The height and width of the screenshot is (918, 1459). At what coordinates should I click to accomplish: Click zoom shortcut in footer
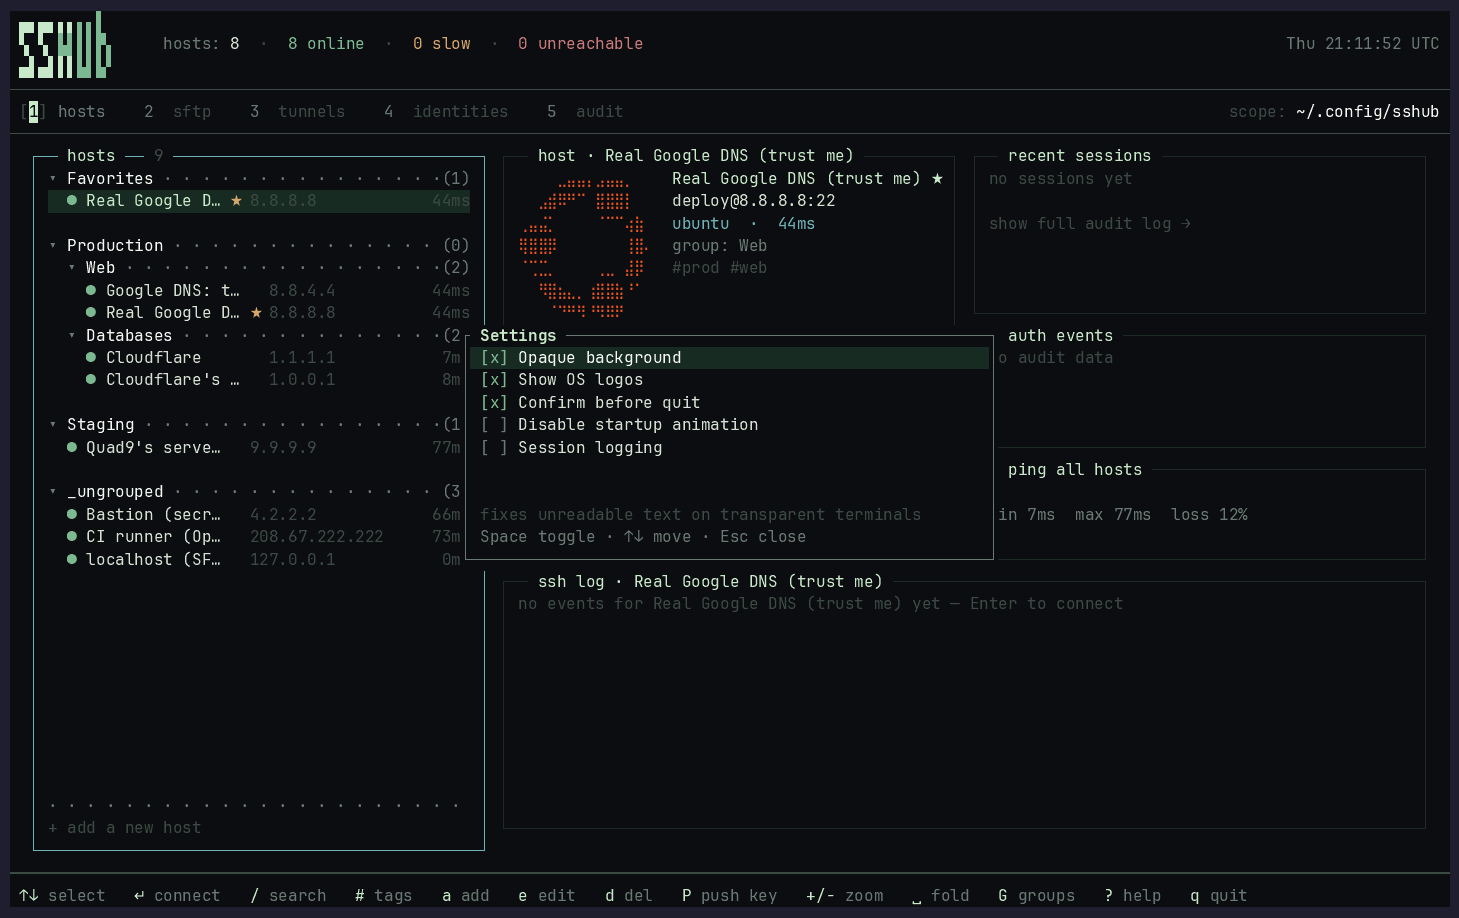pyautogui.click(x=845, y=895)
